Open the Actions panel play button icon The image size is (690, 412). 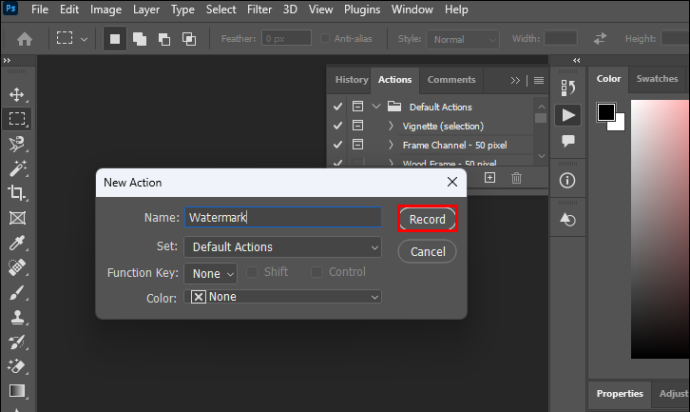pyautogui.click(x=568, y=115)
